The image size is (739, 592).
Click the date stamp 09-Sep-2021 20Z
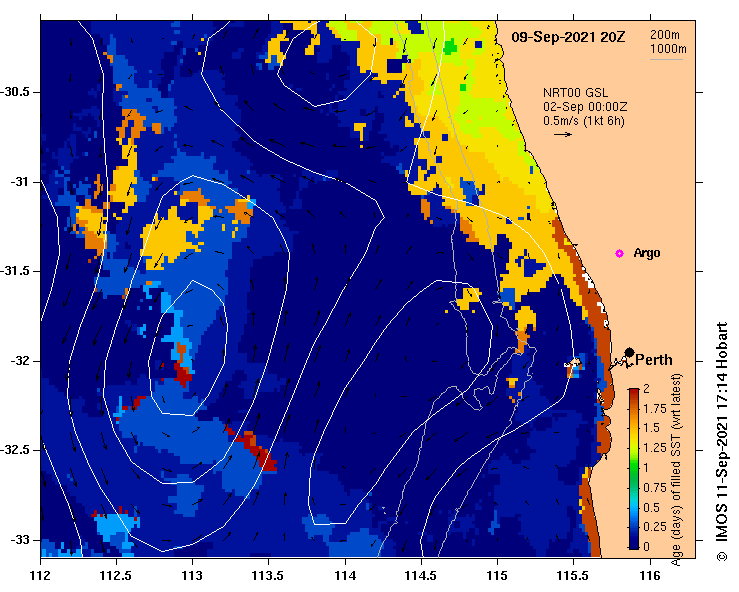(x=568, y=37)
